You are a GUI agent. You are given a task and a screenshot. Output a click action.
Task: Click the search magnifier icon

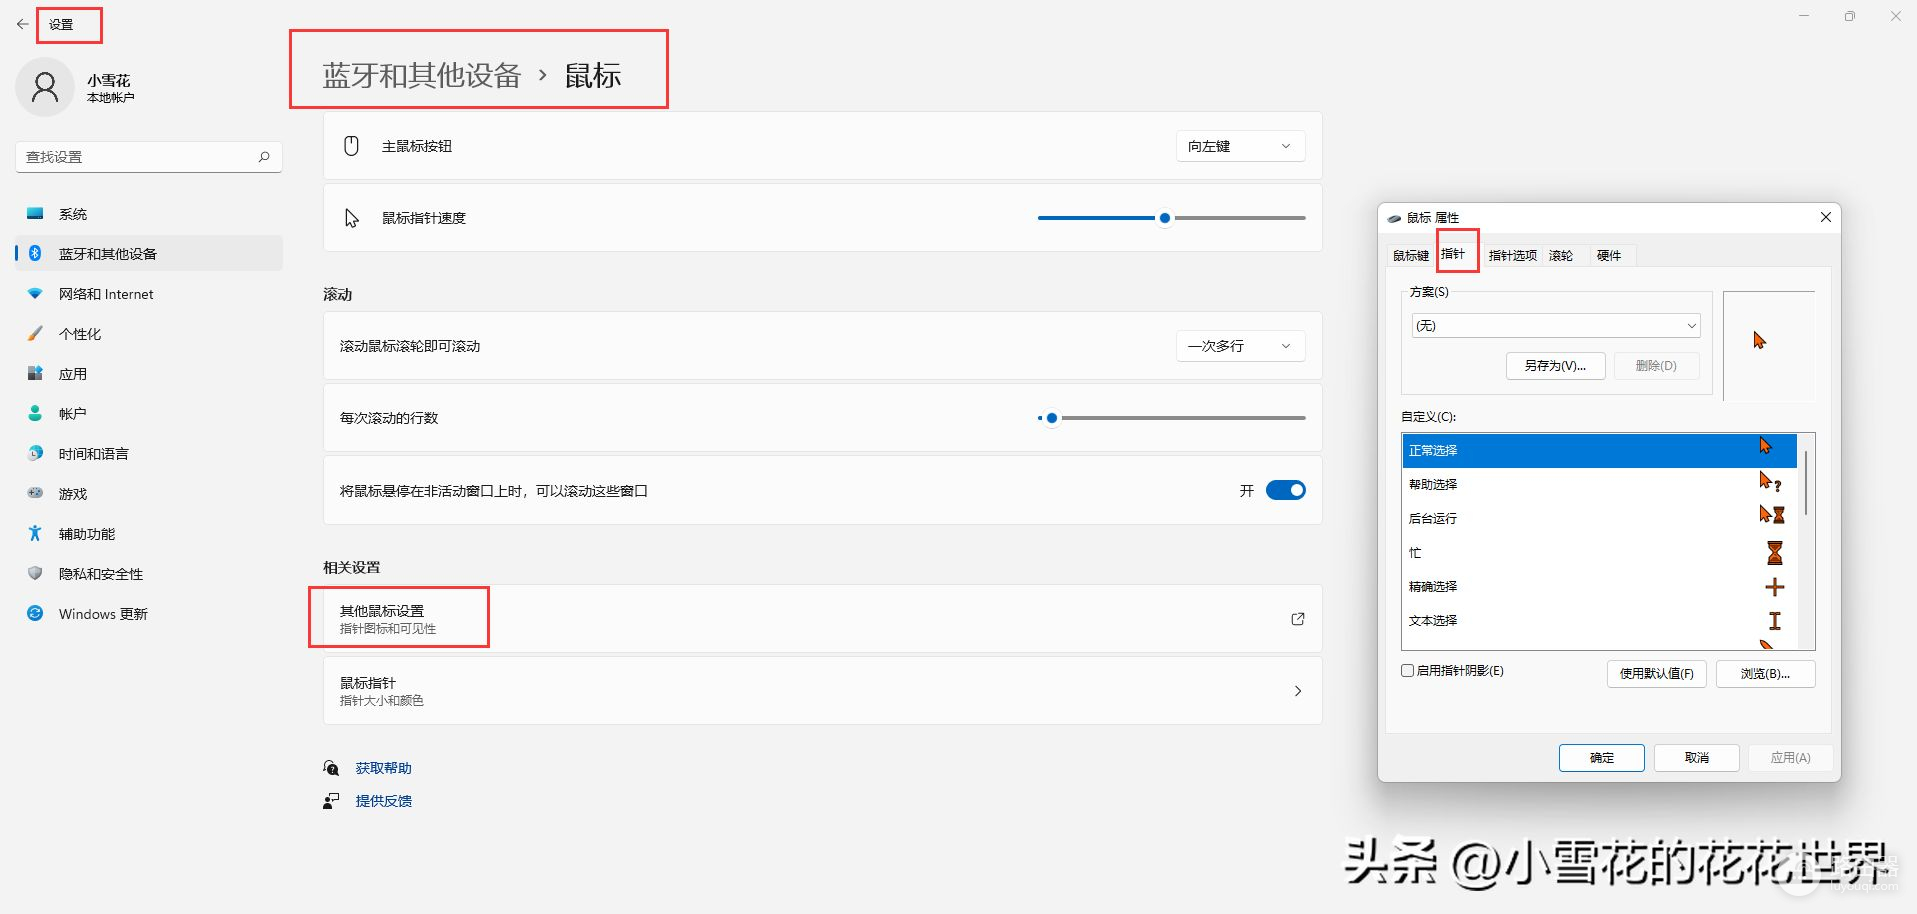(264, 157)
